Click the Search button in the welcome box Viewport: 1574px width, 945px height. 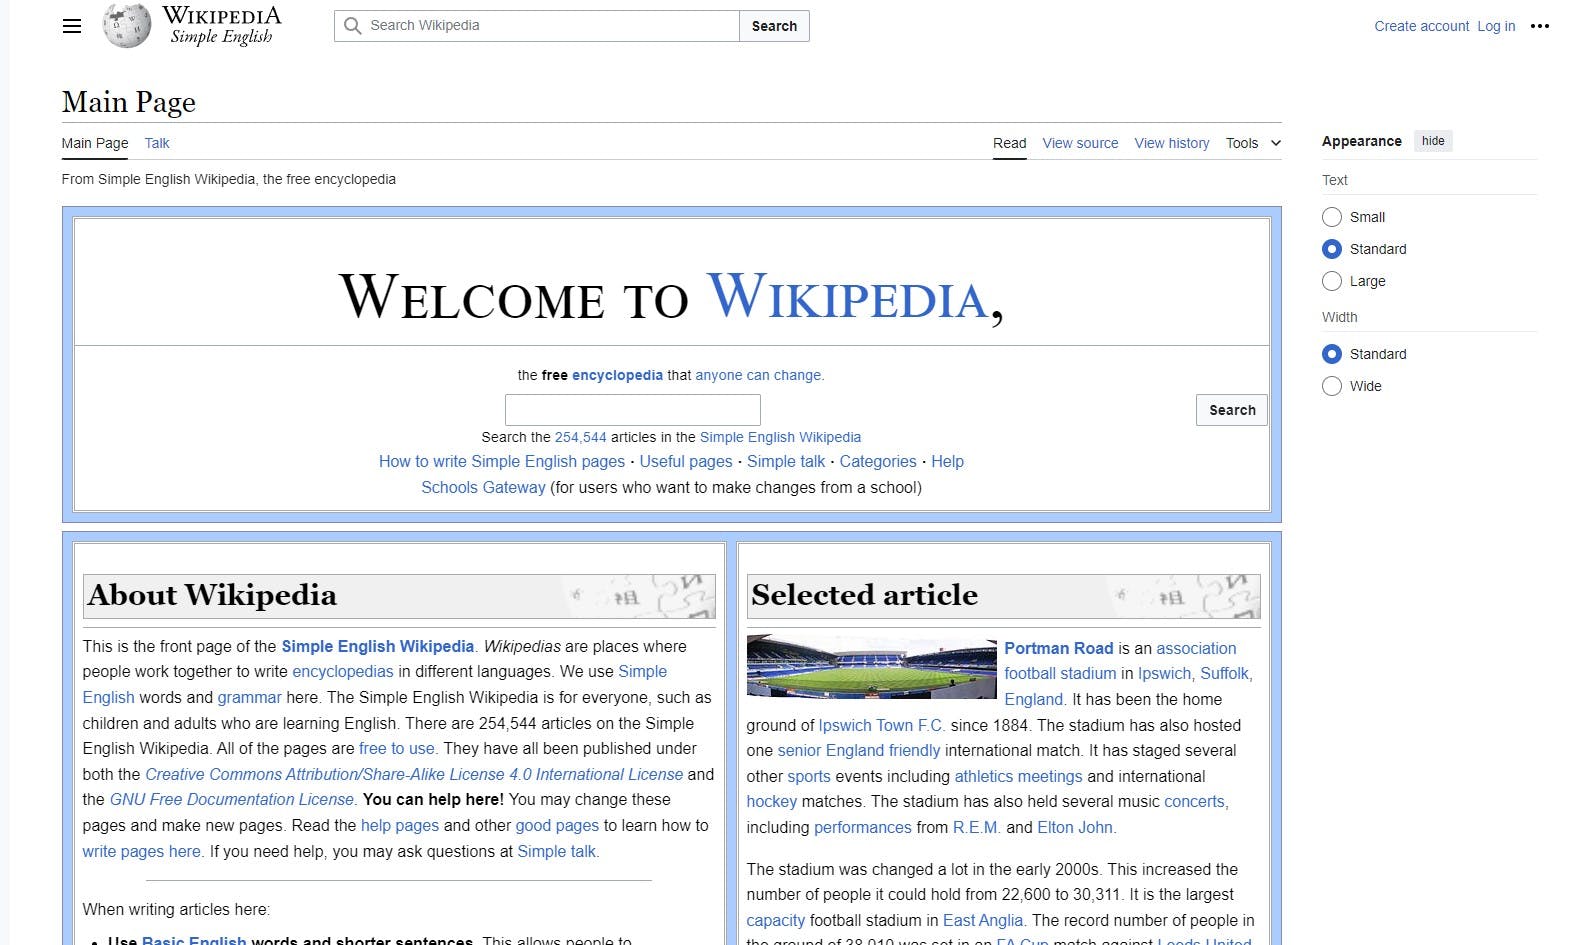coord(1232,410)
